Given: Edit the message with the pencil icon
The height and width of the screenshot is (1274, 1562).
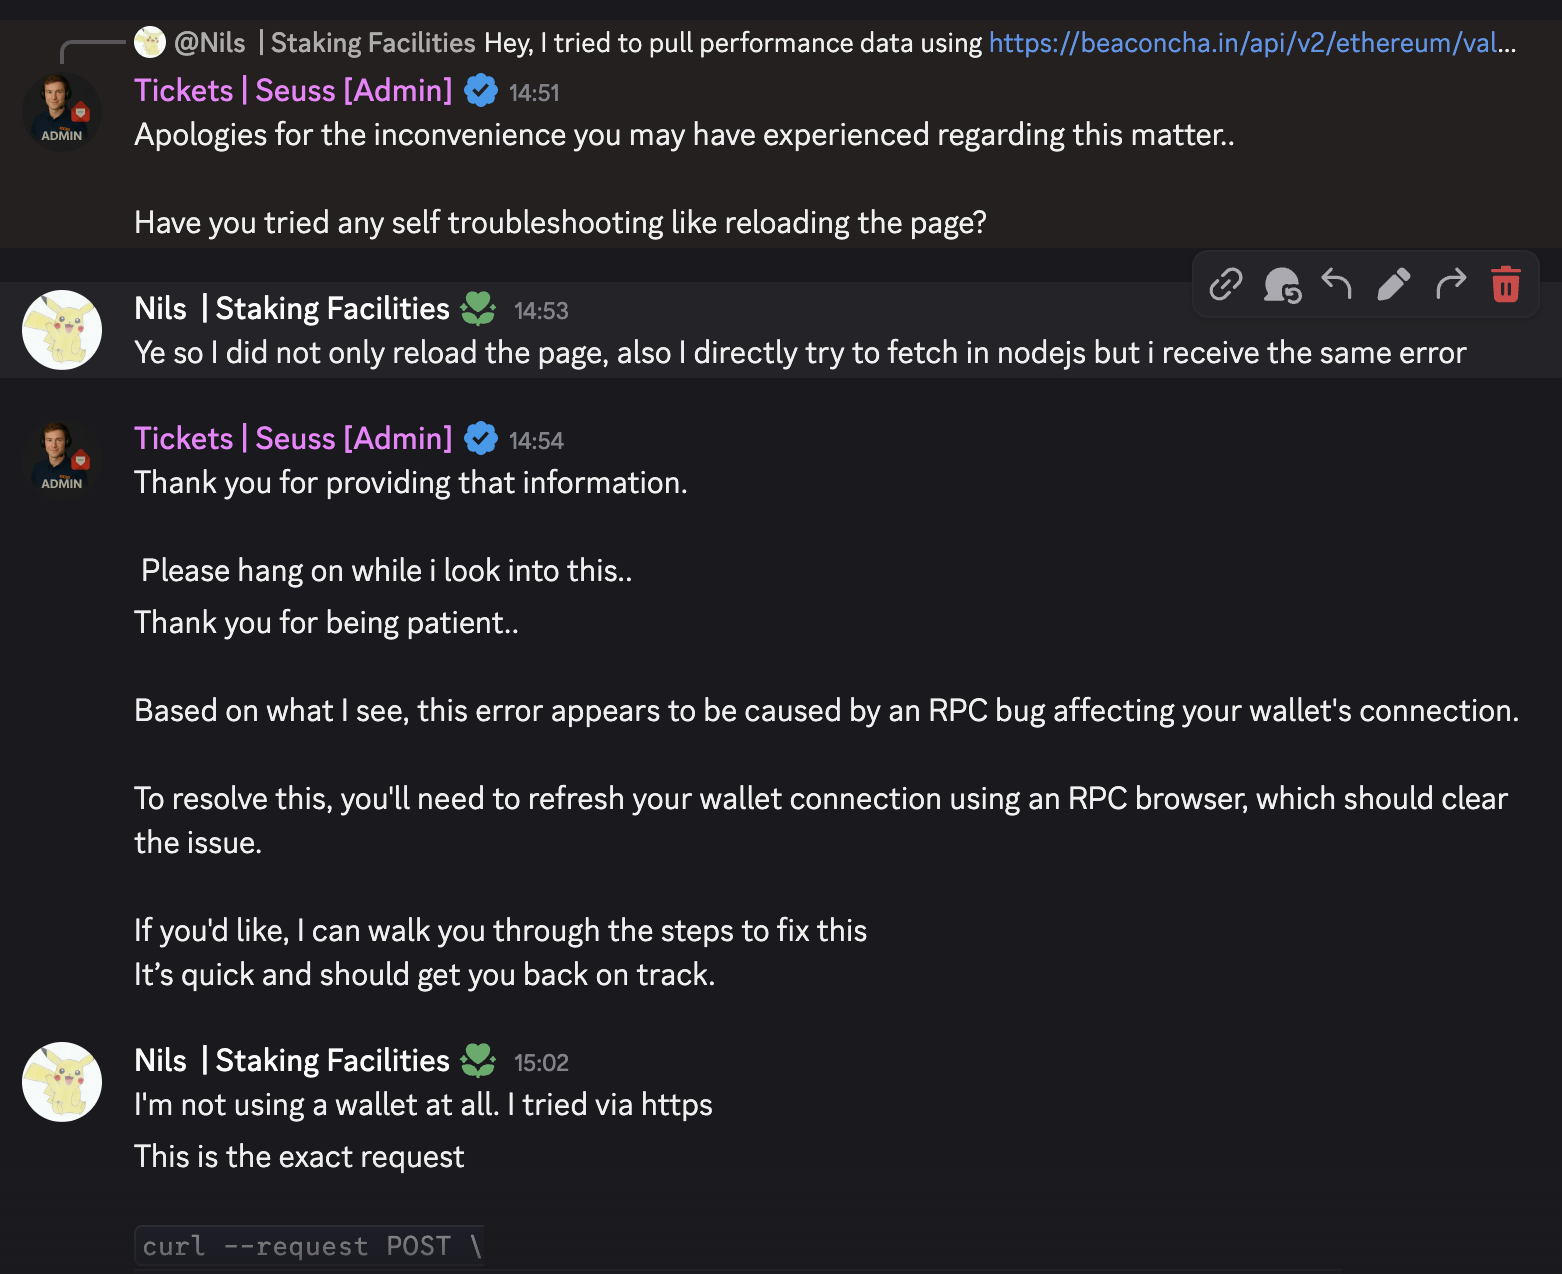Looking at the screenshot, I should [1393, 285].
